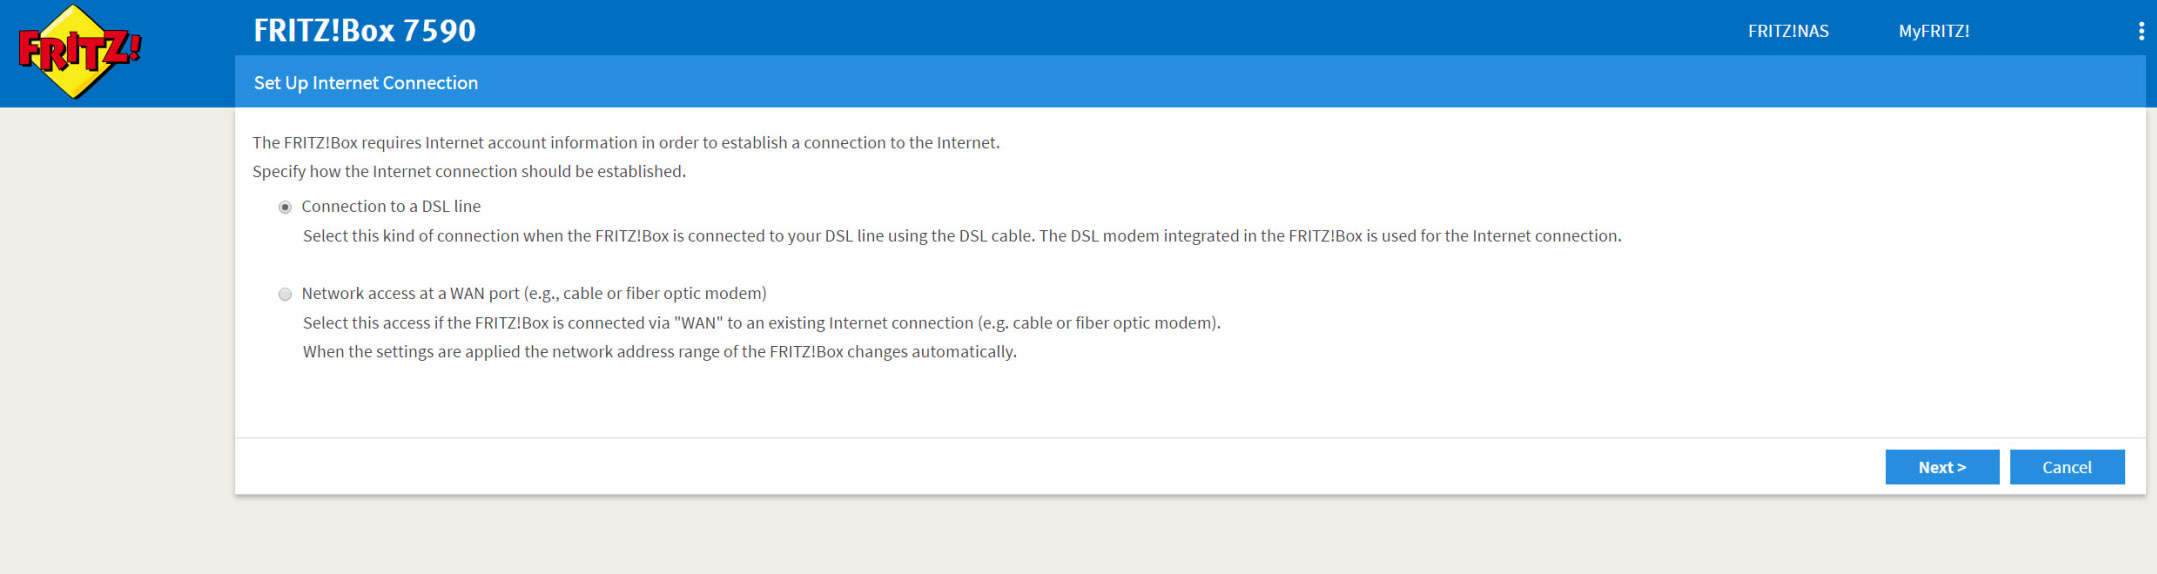This screenshot has height=574, width=2157.
Task: Click the "Connection to a DSL line" label
Action: click(x=391, y=206)
